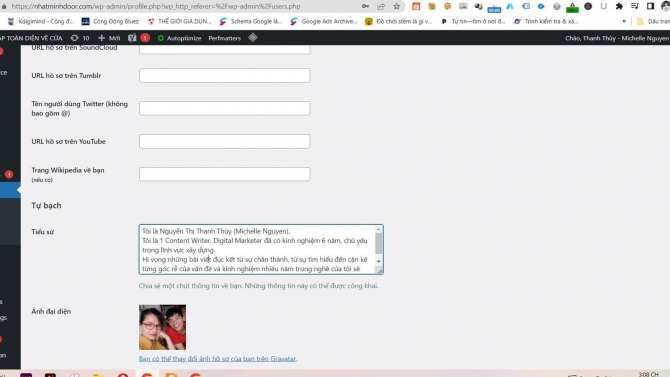Open the Schema Google bookmark
This screenshot has height=377, width=670.
251,21
